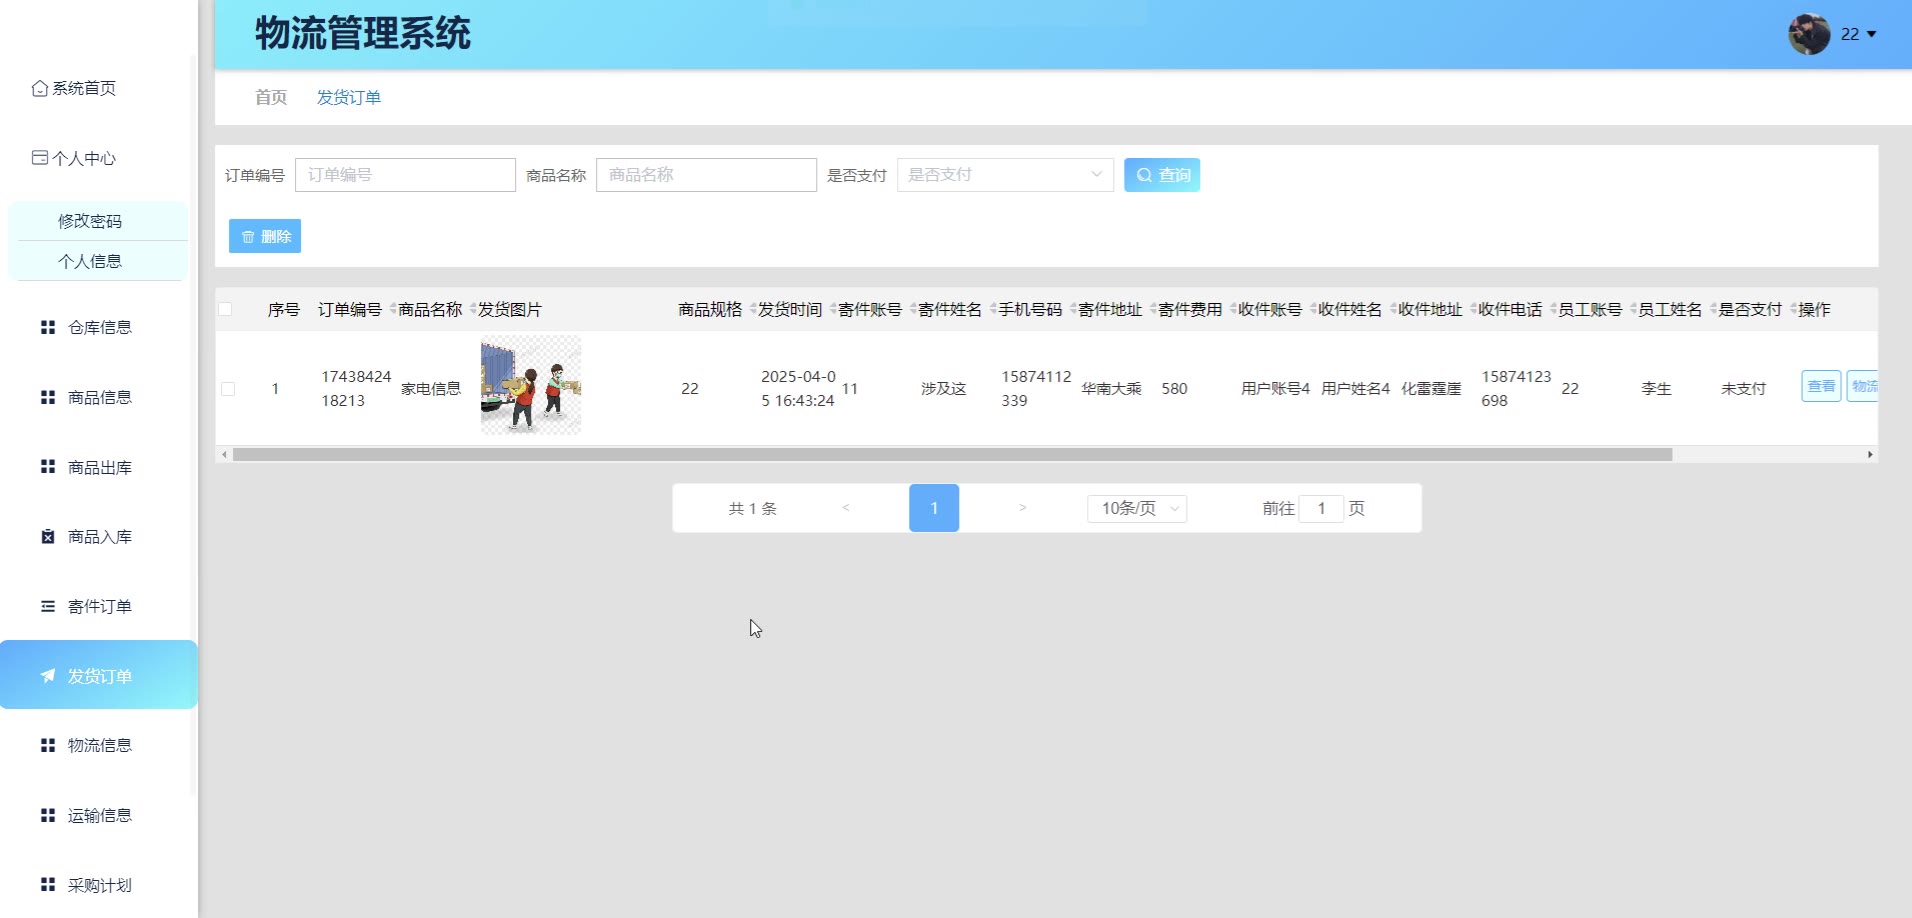Expand the user 22 account menu arrow

[1871, 34]
